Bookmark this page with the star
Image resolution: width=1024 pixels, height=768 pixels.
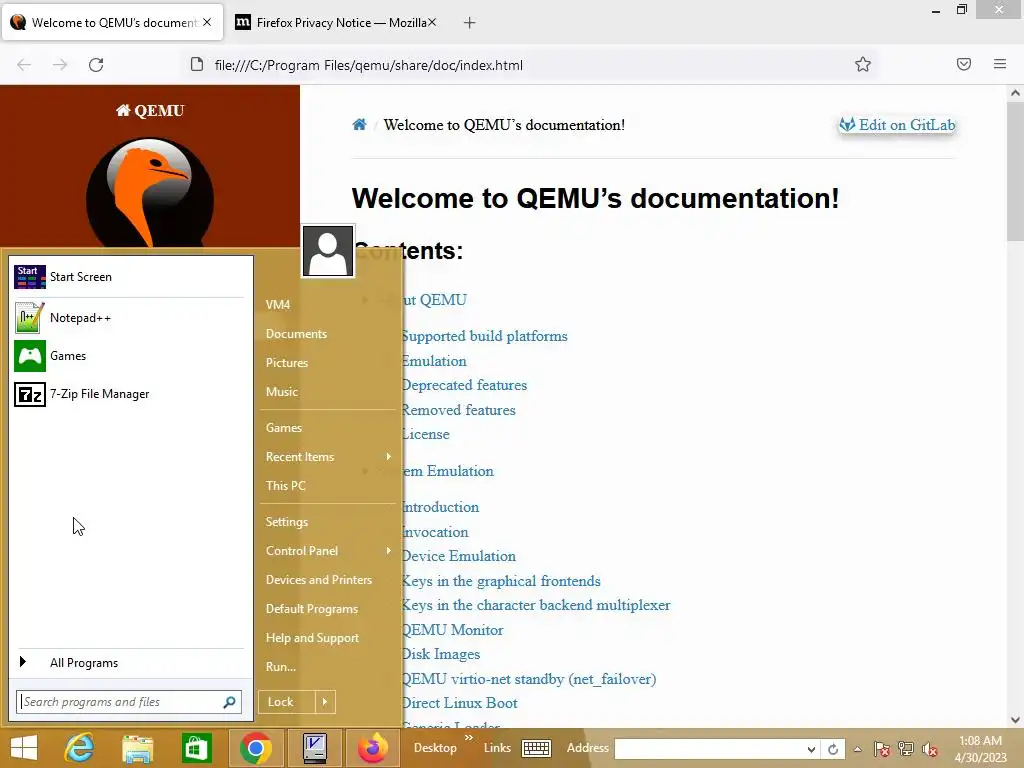click(863, 64)
